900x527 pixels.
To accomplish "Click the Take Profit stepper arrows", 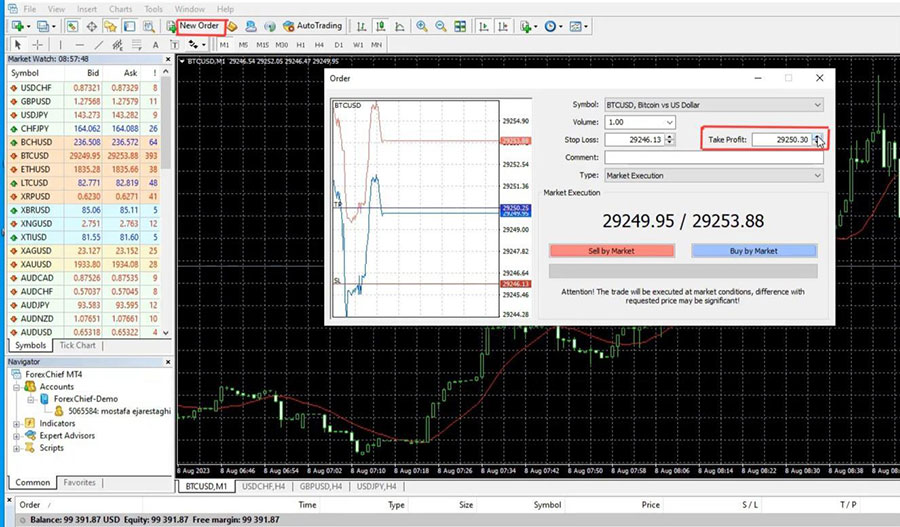I will (x=817, y=140).
